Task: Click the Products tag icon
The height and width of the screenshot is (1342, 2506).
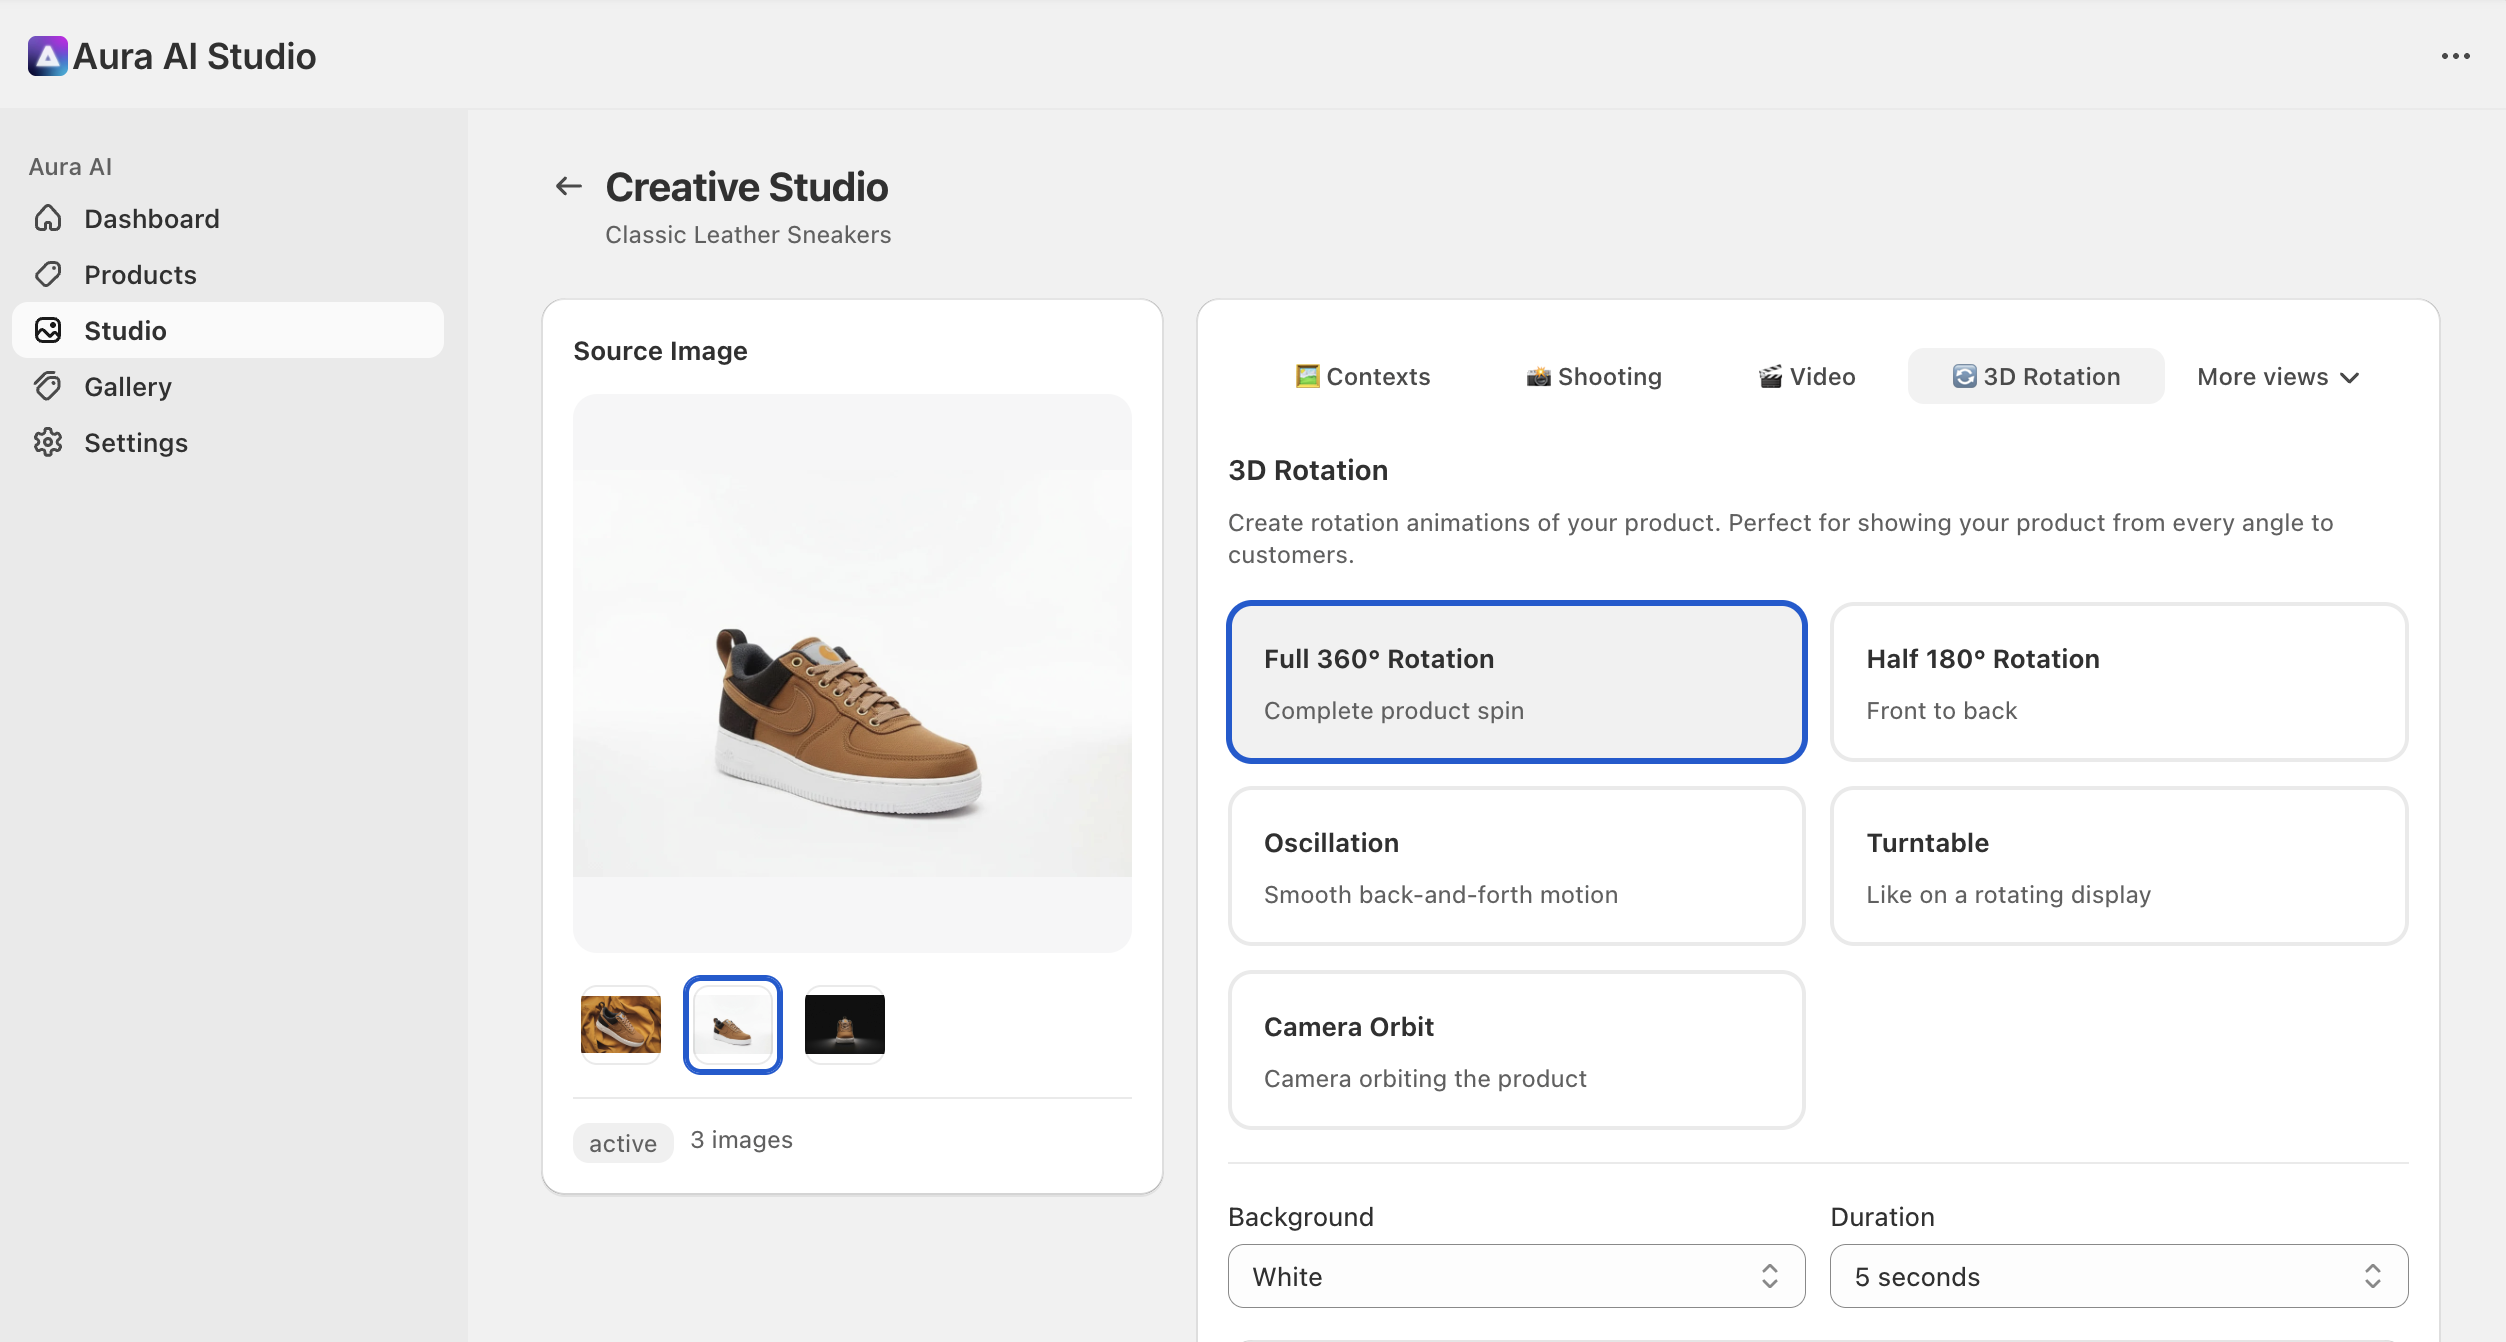Action: (48, 274)
